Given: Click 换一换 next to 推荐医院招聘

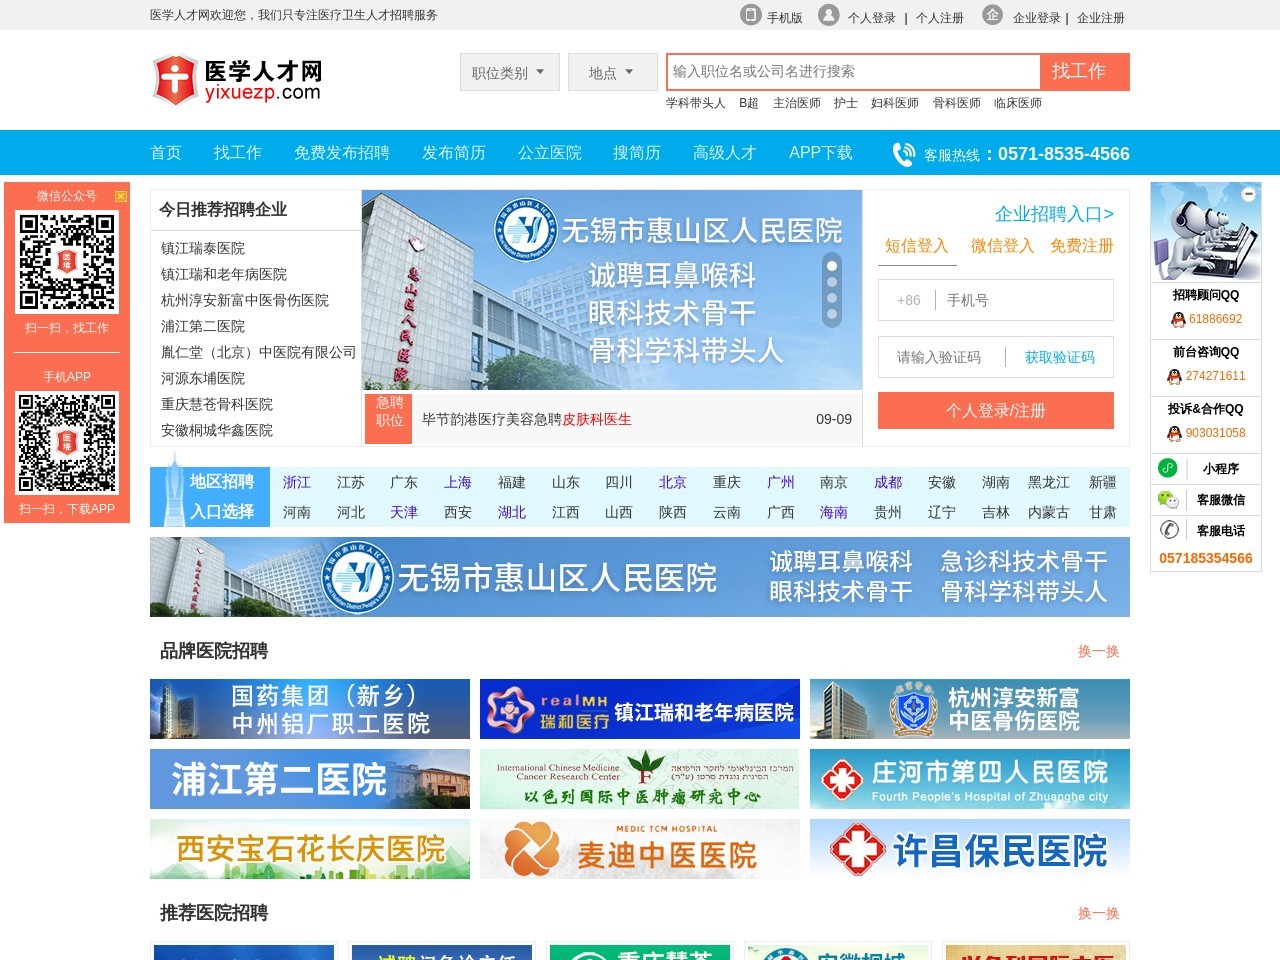Looking at the screenshot, I should click(1099, 913).
